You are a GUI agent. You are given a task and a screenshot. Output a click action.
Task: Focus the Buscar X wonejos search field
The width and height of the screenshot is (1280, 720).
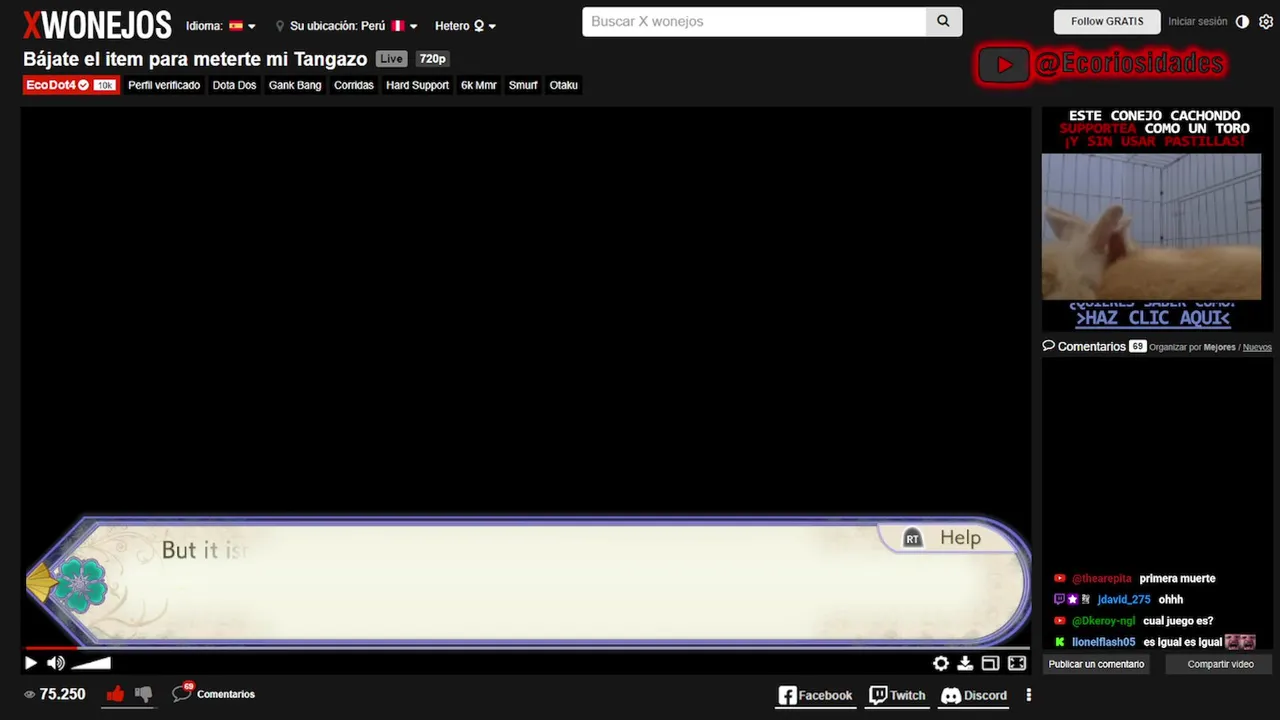click(754, 21)
